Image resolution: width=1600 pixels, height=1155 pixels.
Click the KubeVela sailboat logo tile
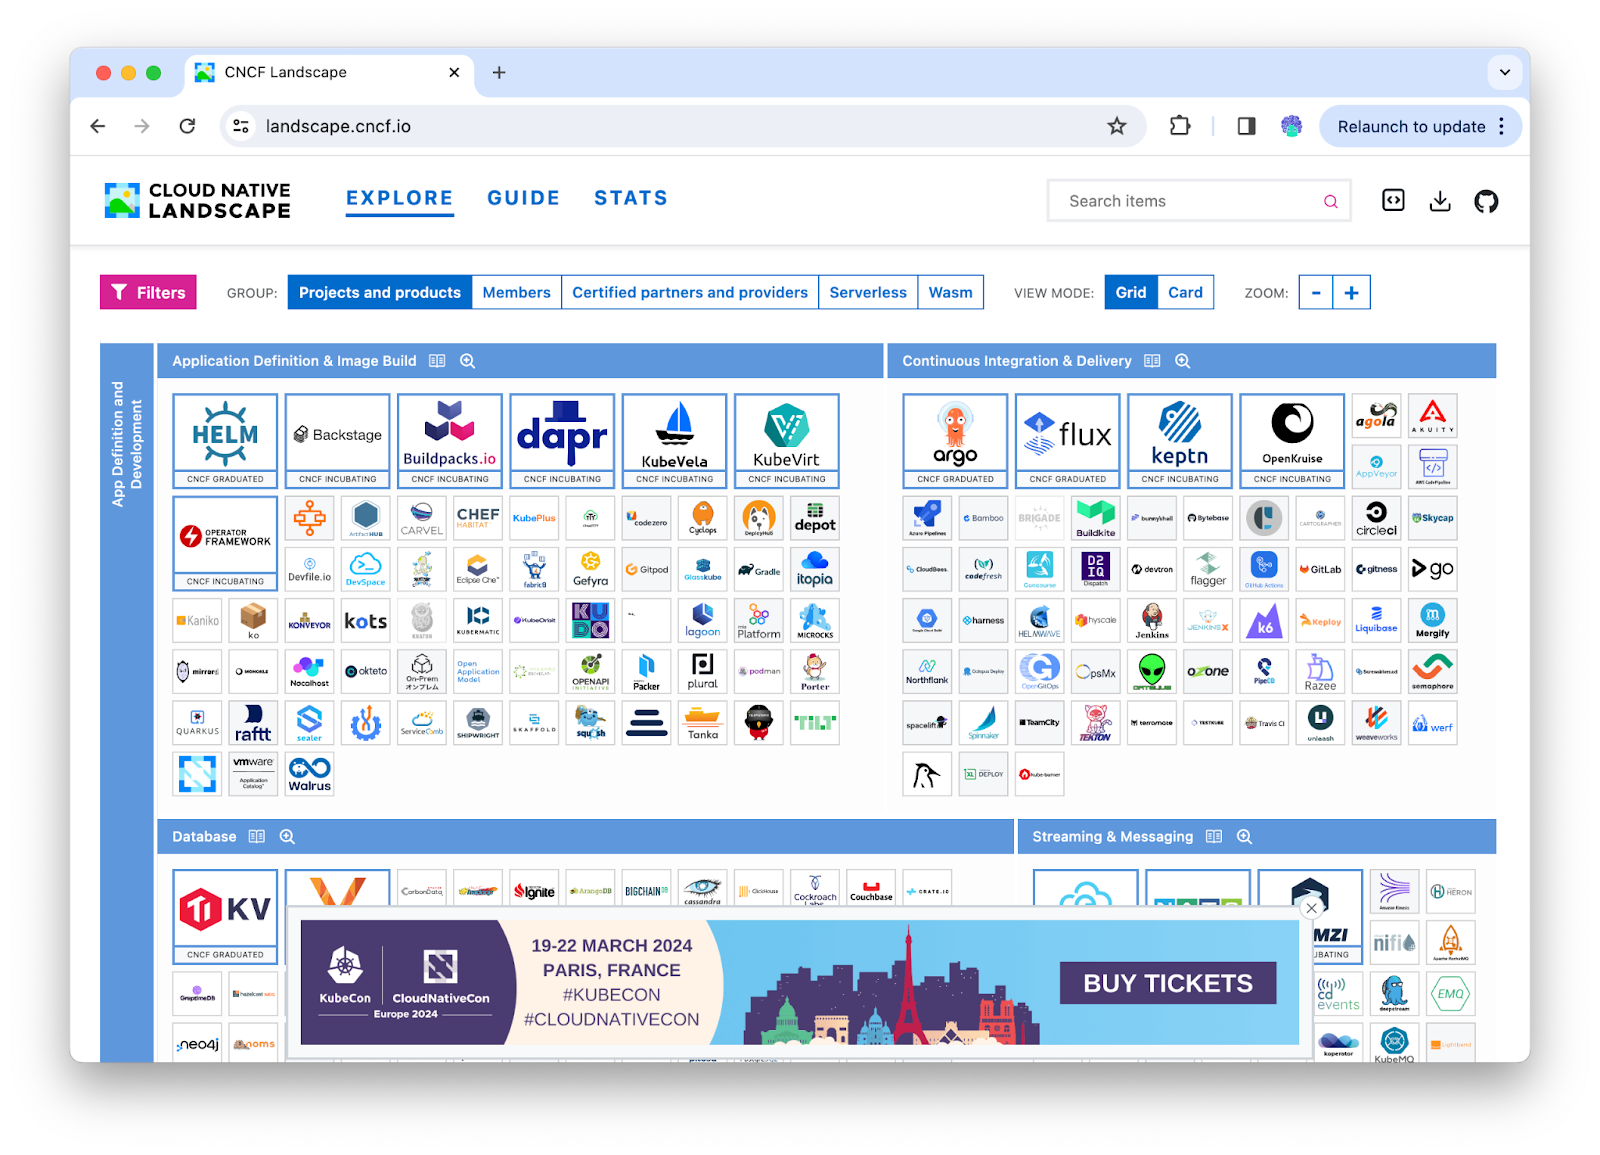click(x=675, y=440)
